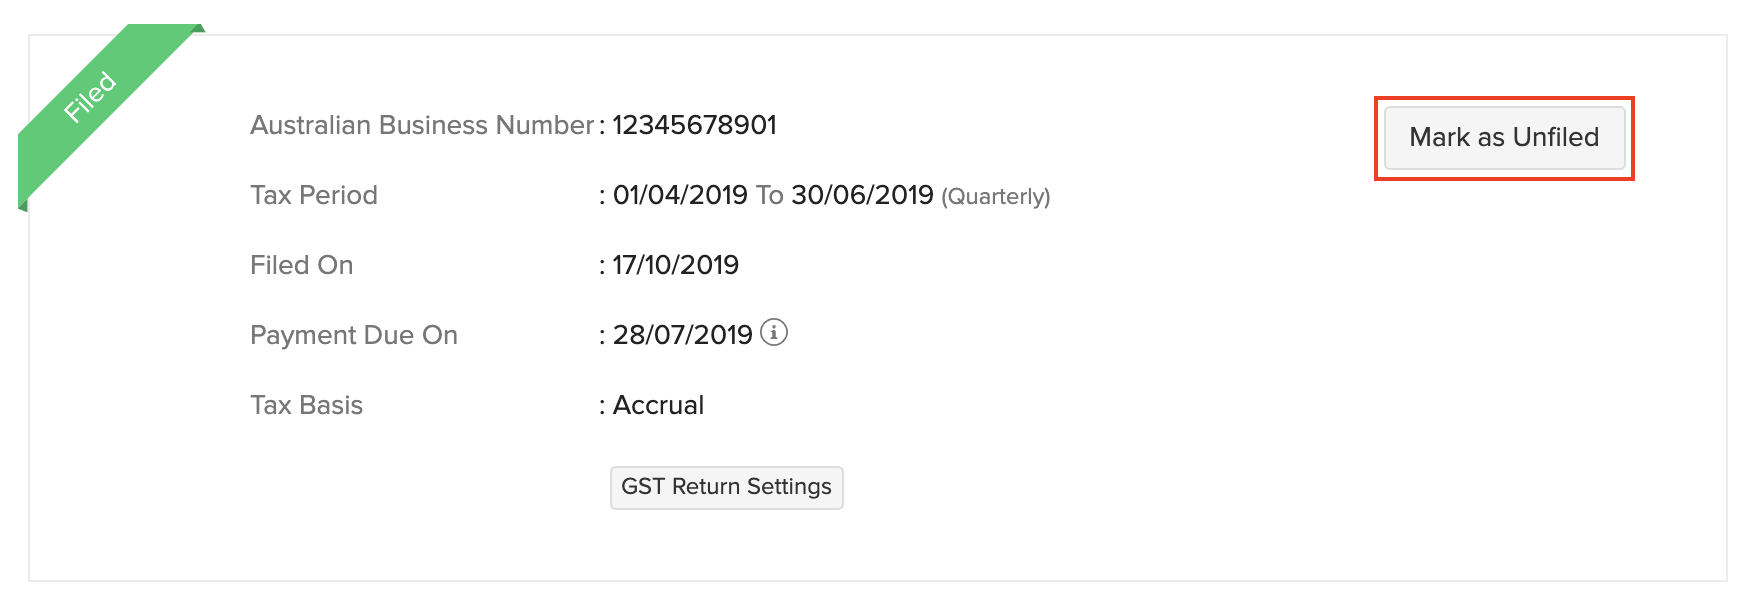Click the Payment Due On label

pyautogui.click(x=354, y=335)
